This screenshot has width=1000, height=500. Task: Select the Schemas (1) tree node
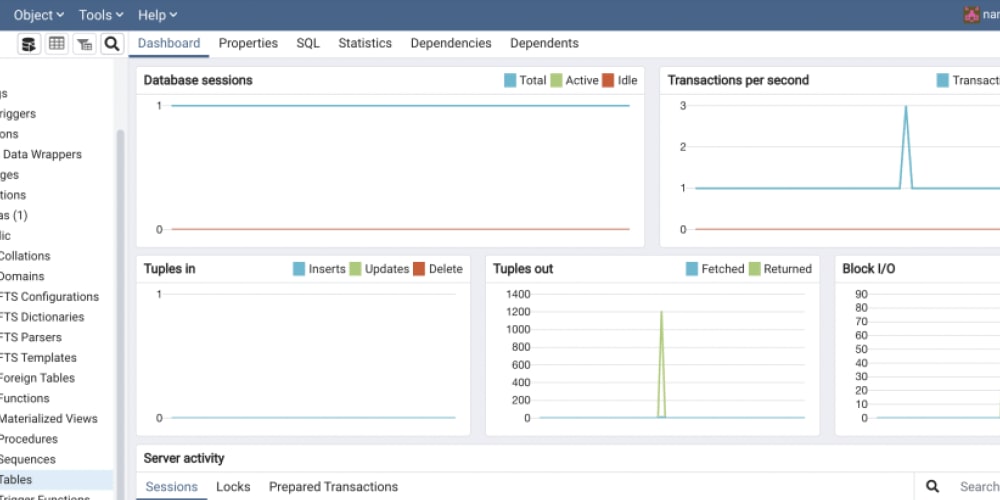(13, 215)
